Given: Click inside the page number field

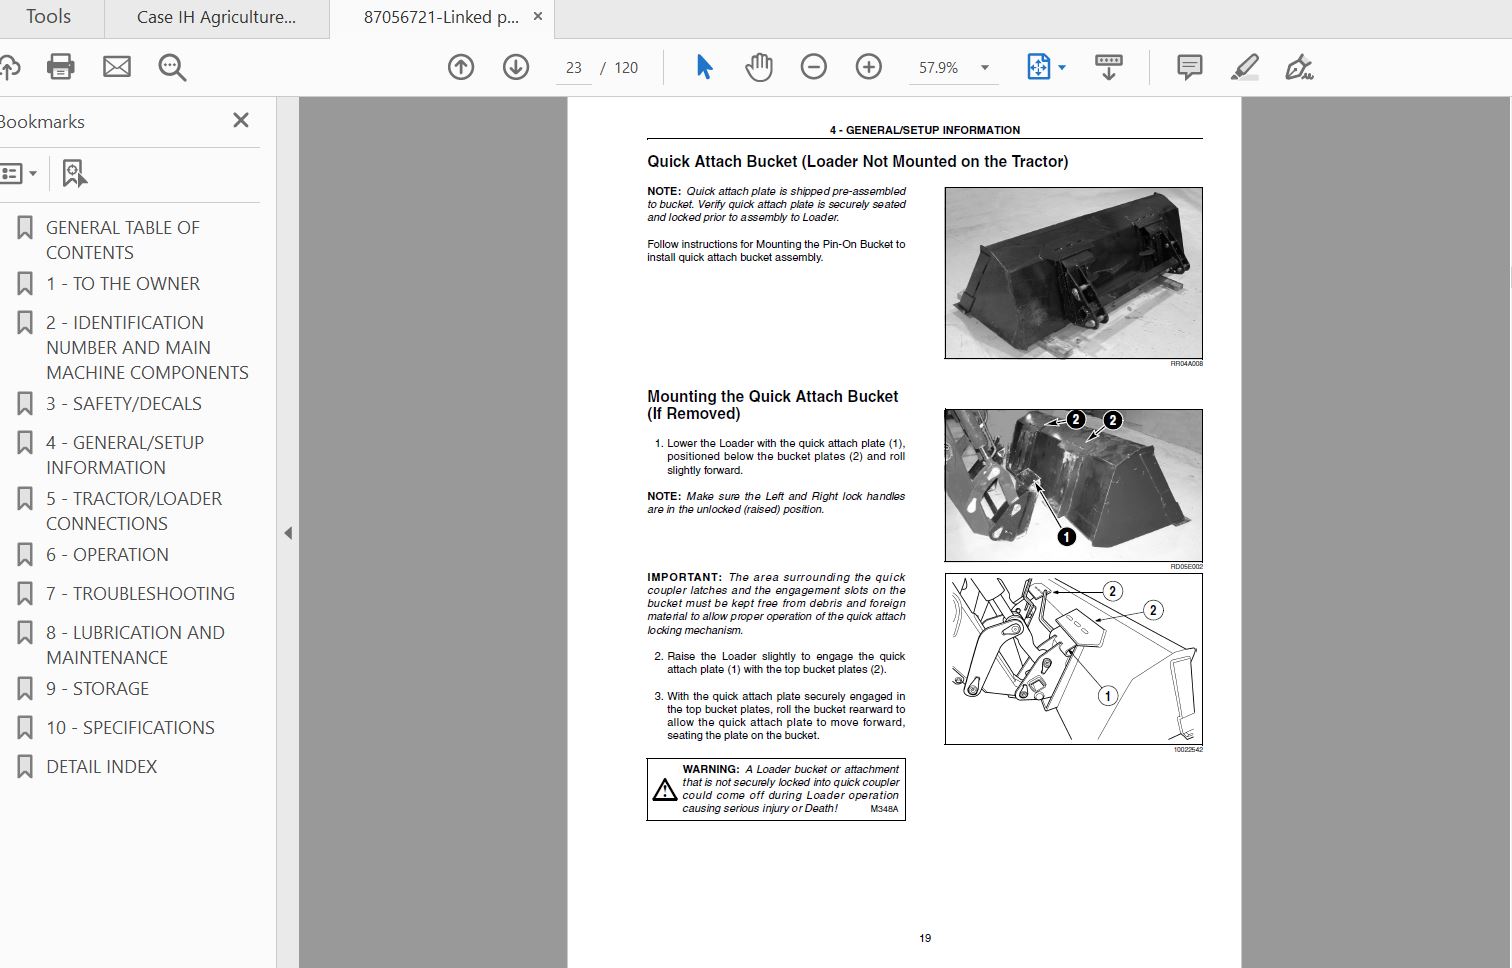Looking at the screenshot, I should (573, 67).
